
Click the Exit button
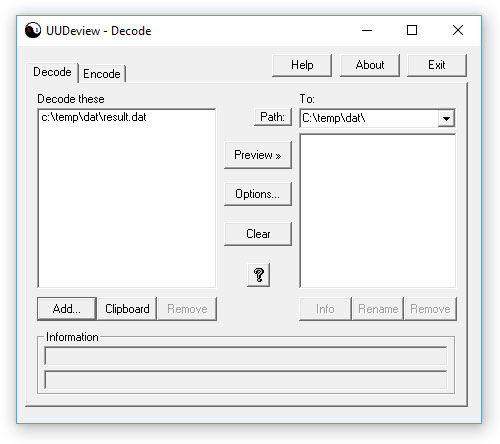pos(437,65)
